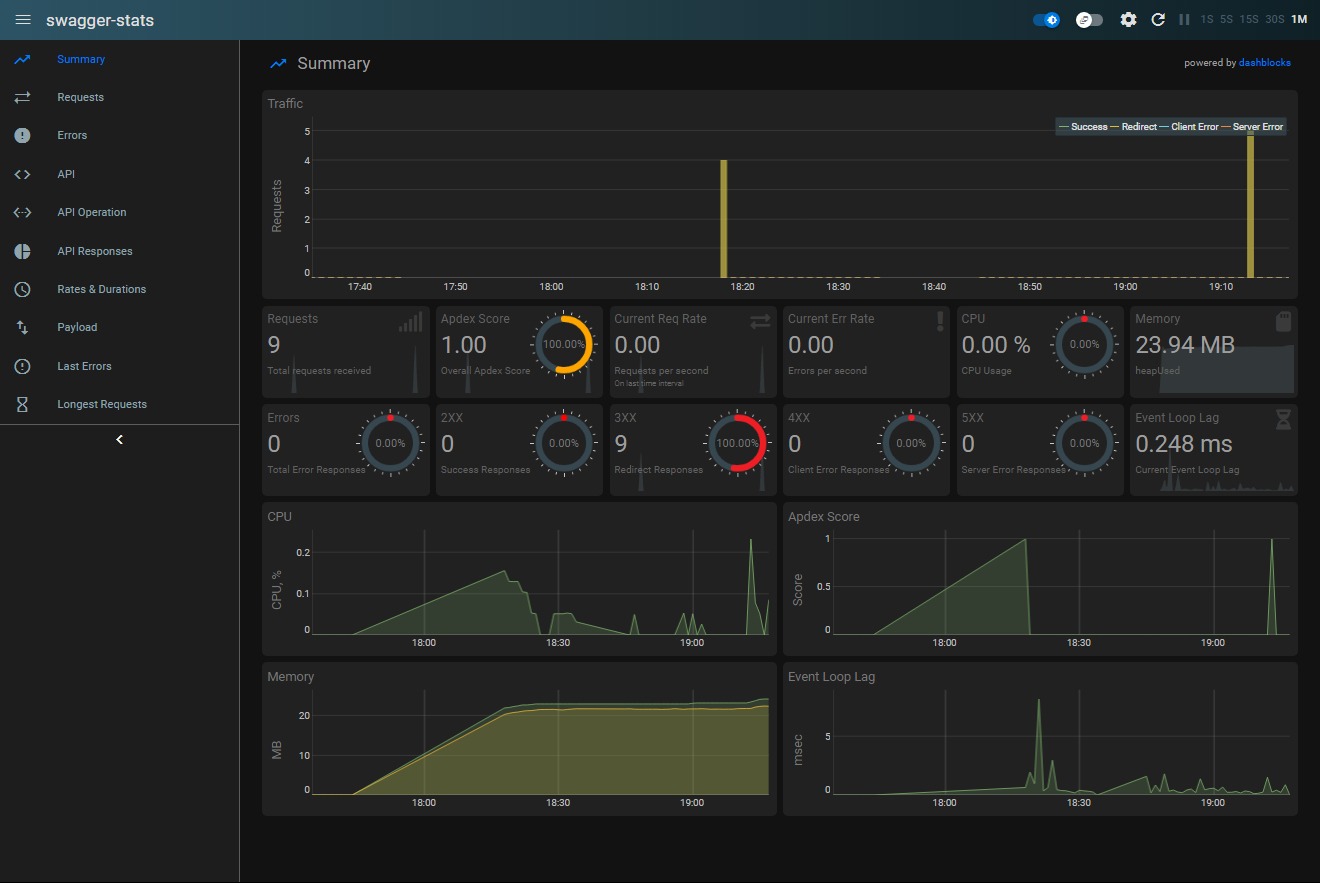The width and height of the screenshot is (1320, 883).
Task: Click the 3XX Redirect Responses card
Action: [x=692, y=450]
